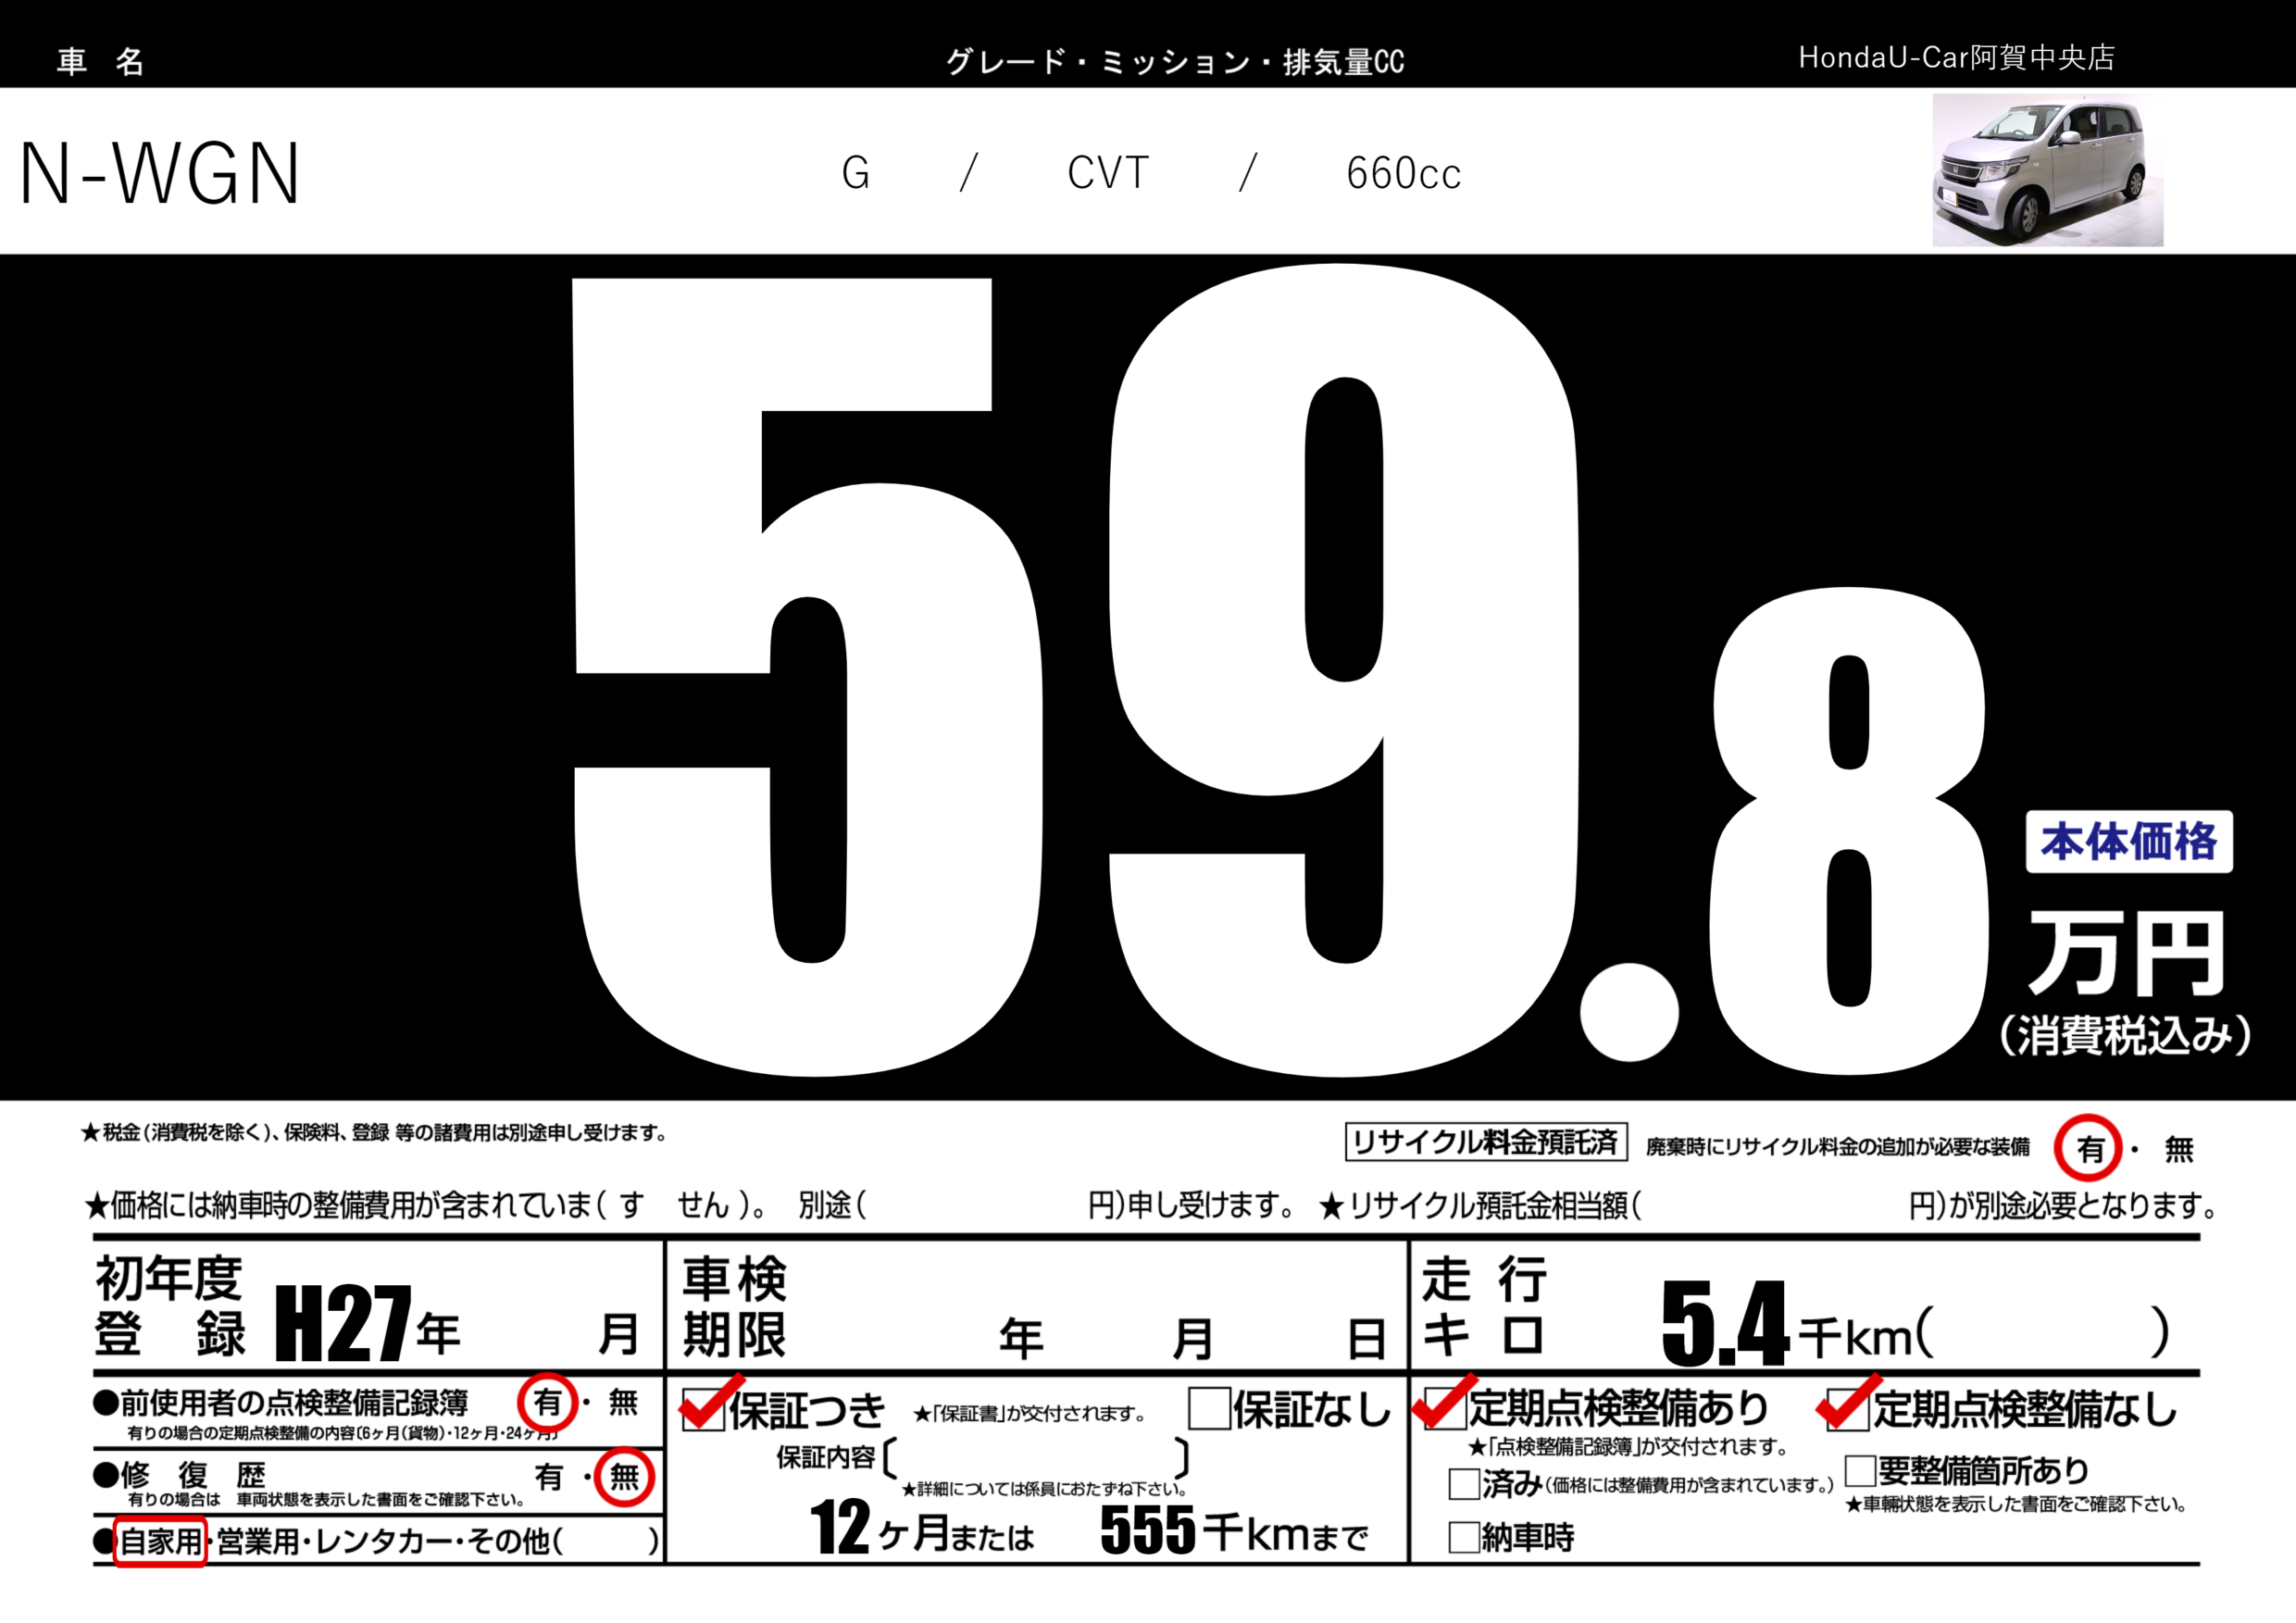Viewport: 2296px width, 1623px height.
Task: Select circled 有 next to recycle equipment text
Action: (2088, 1148)
